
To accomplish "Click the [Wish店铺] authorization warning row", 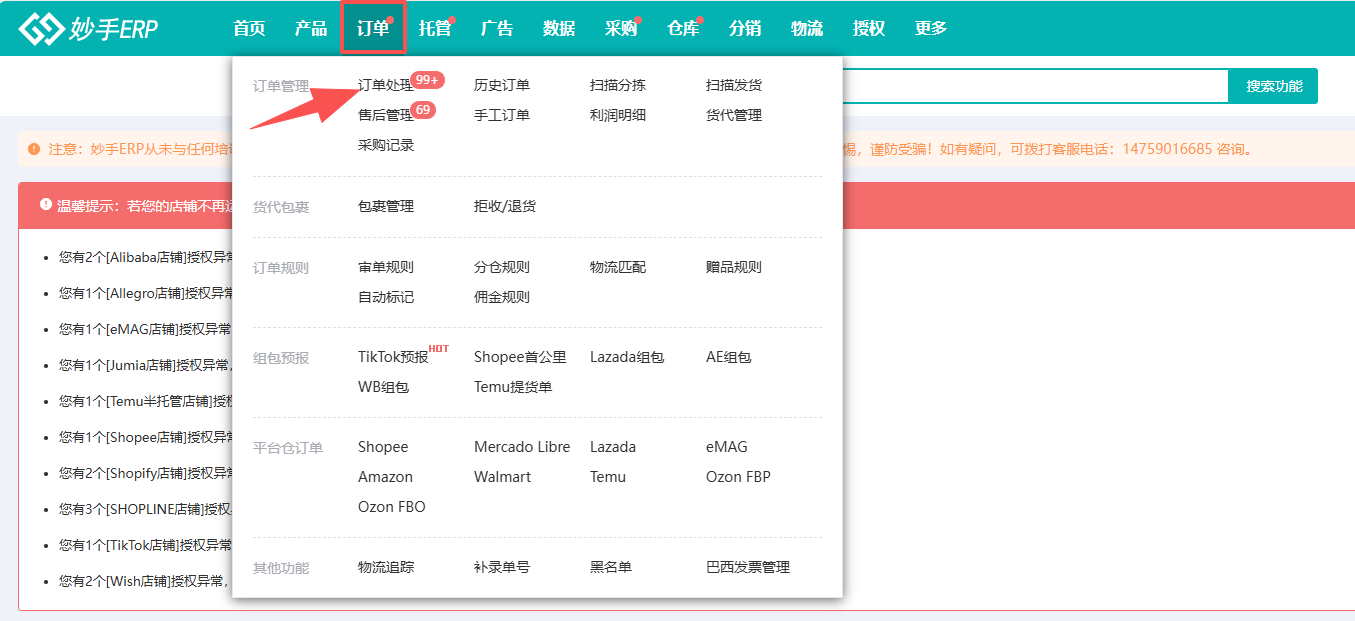I will (x=143, y=581).
